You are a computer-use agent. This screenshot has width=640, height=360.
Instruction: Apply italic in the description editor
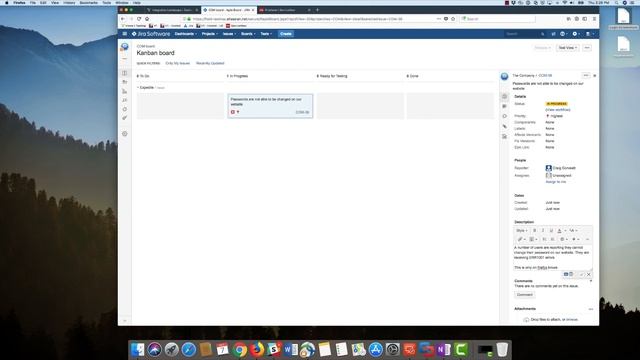coord(542,231)
